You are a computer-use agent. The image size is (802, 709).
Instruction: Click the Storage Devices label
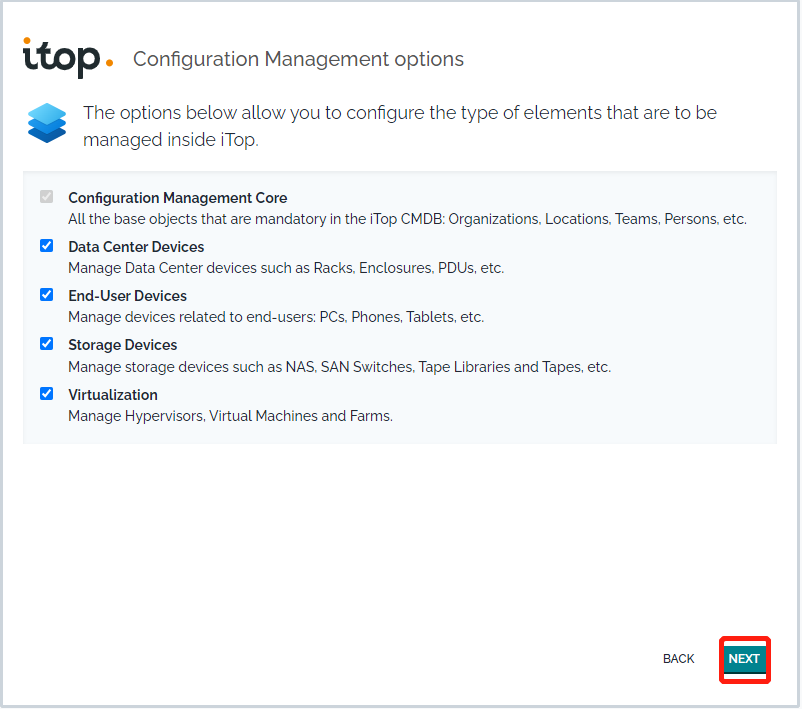tap(123, 345)
